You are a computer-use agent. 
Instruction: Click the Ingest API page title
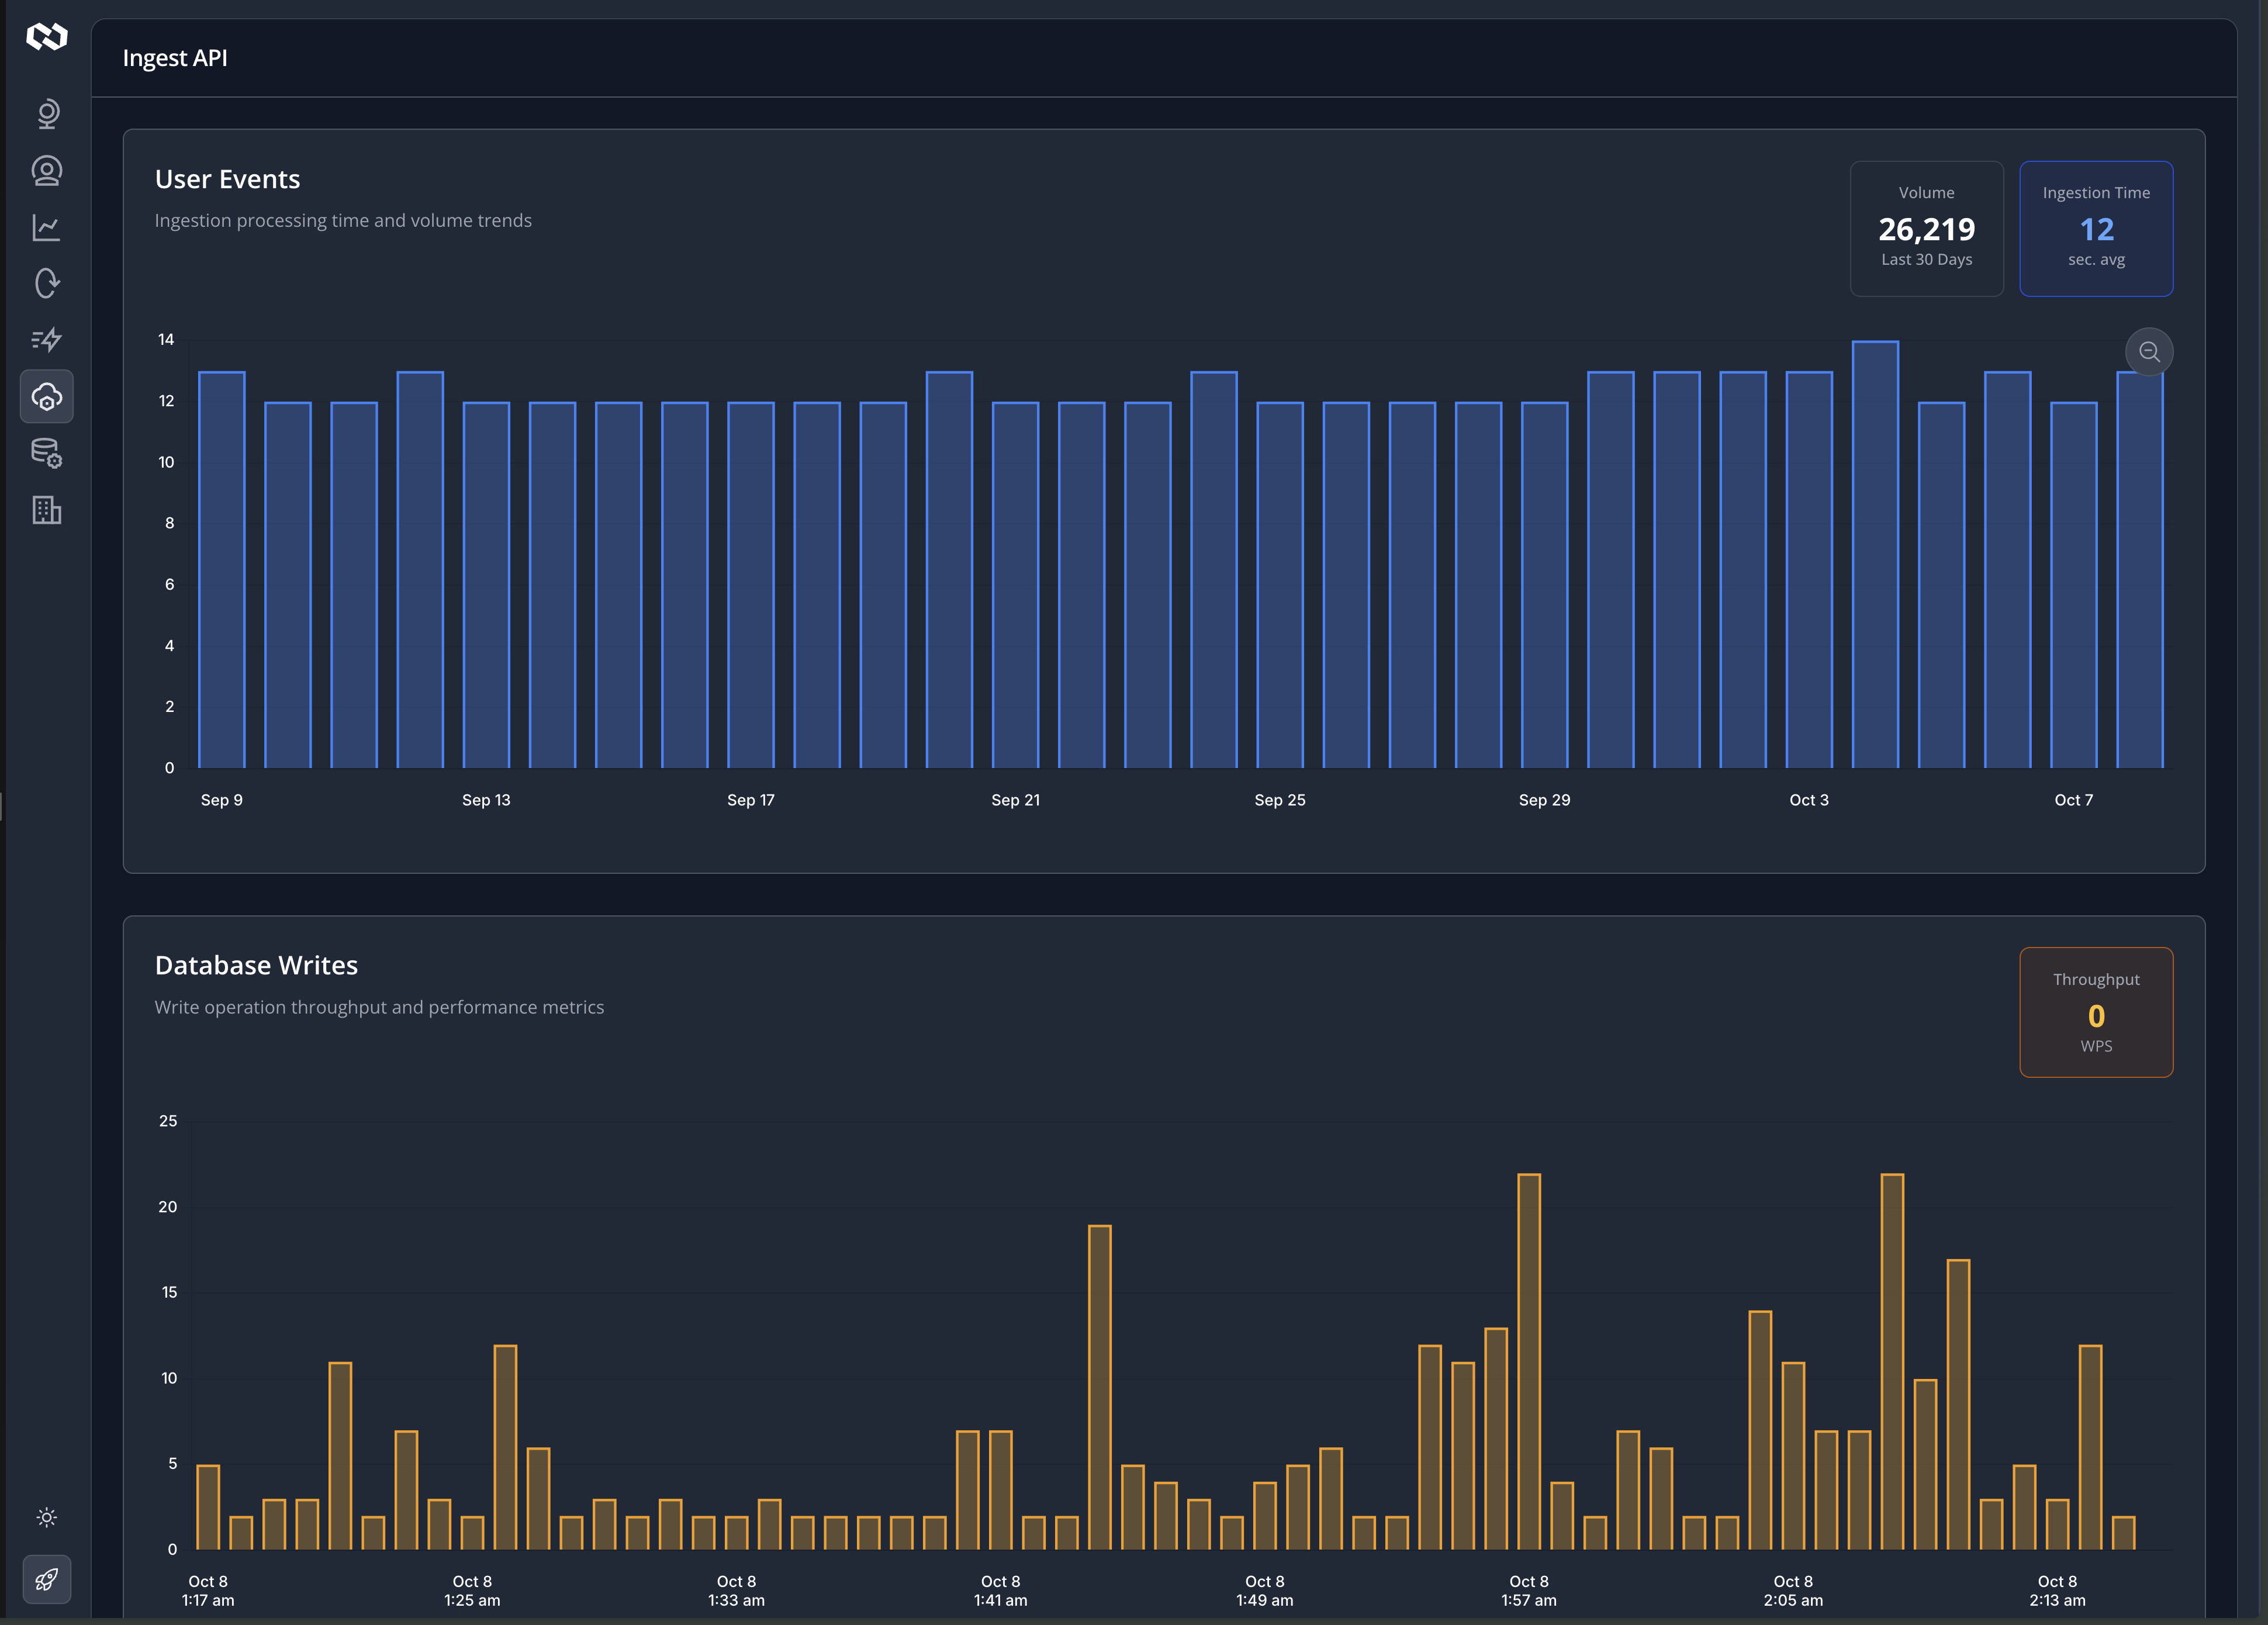[x=175, y=58]
